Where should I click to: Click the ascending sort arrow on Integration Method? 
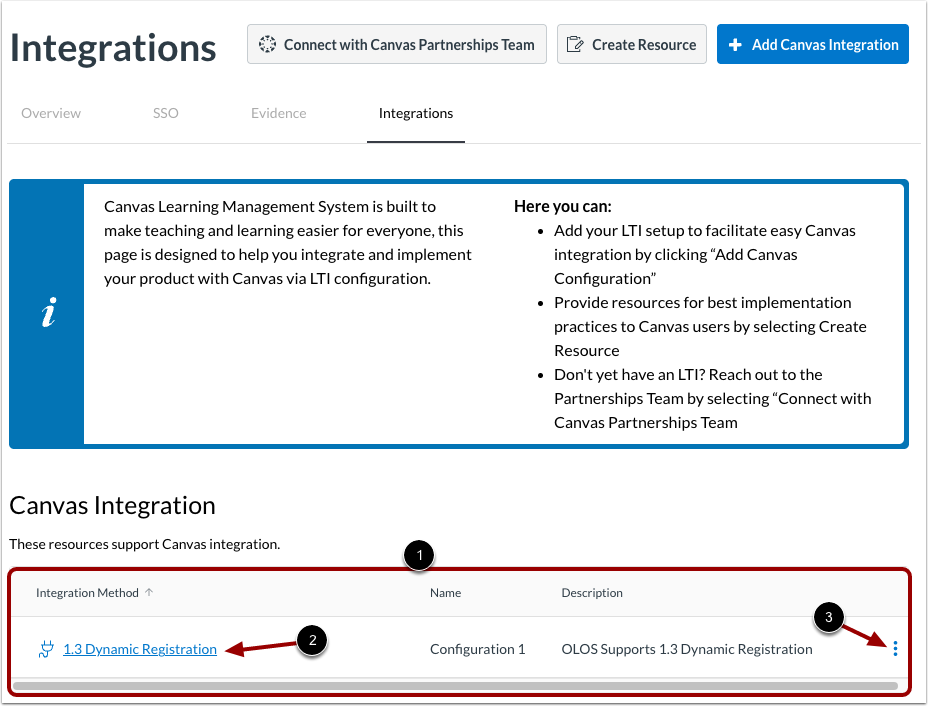[x=148, y=592]
